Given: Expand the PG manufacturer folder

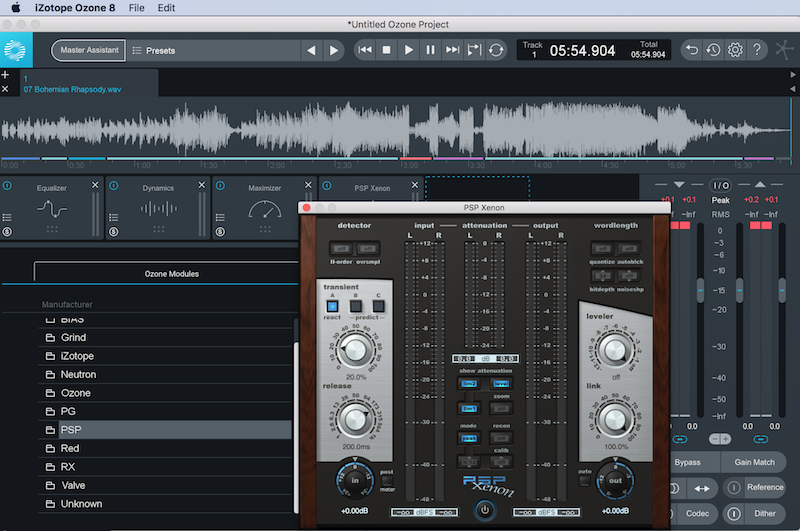Looking at the screenshot, I should (x=164, y=411).
